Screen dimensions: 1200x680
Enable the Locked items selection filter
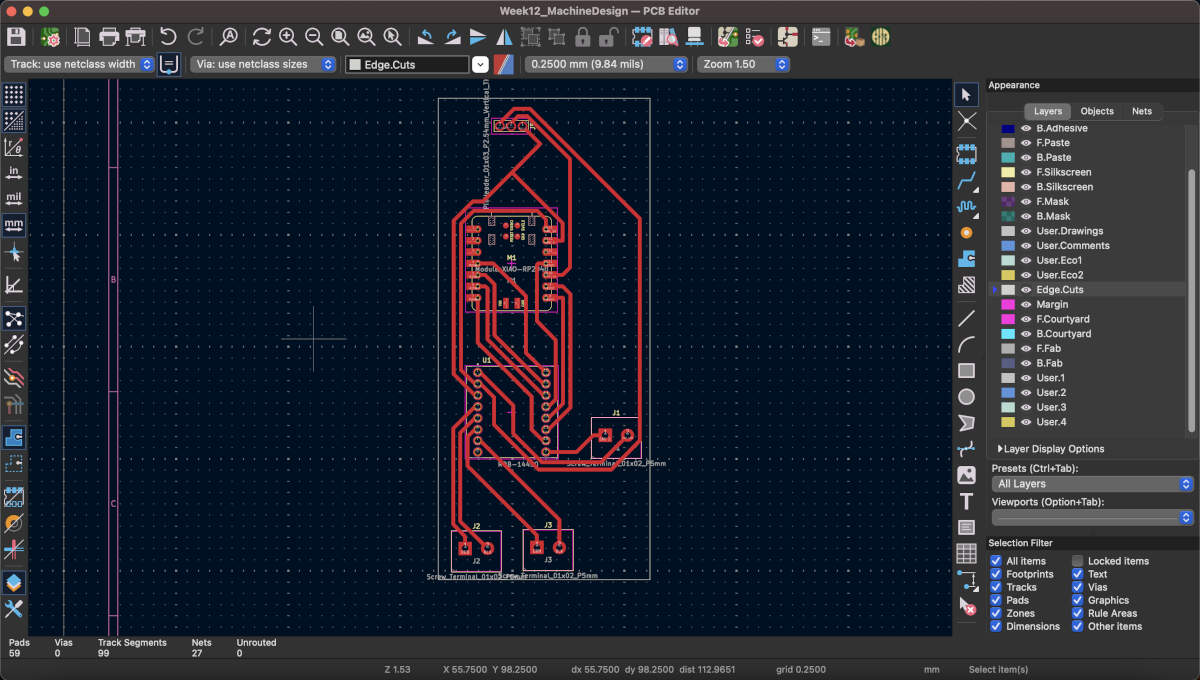1078,561
